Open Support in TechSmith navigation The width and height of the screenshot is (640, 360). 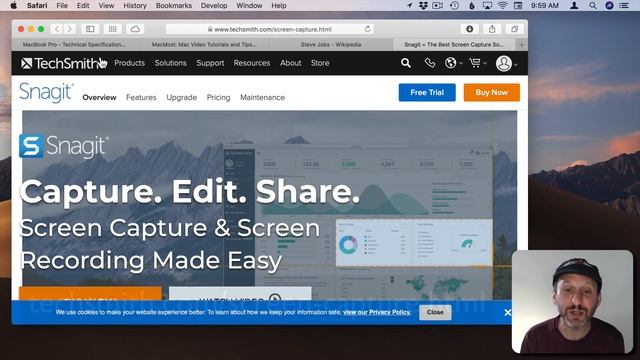[210, 63]
